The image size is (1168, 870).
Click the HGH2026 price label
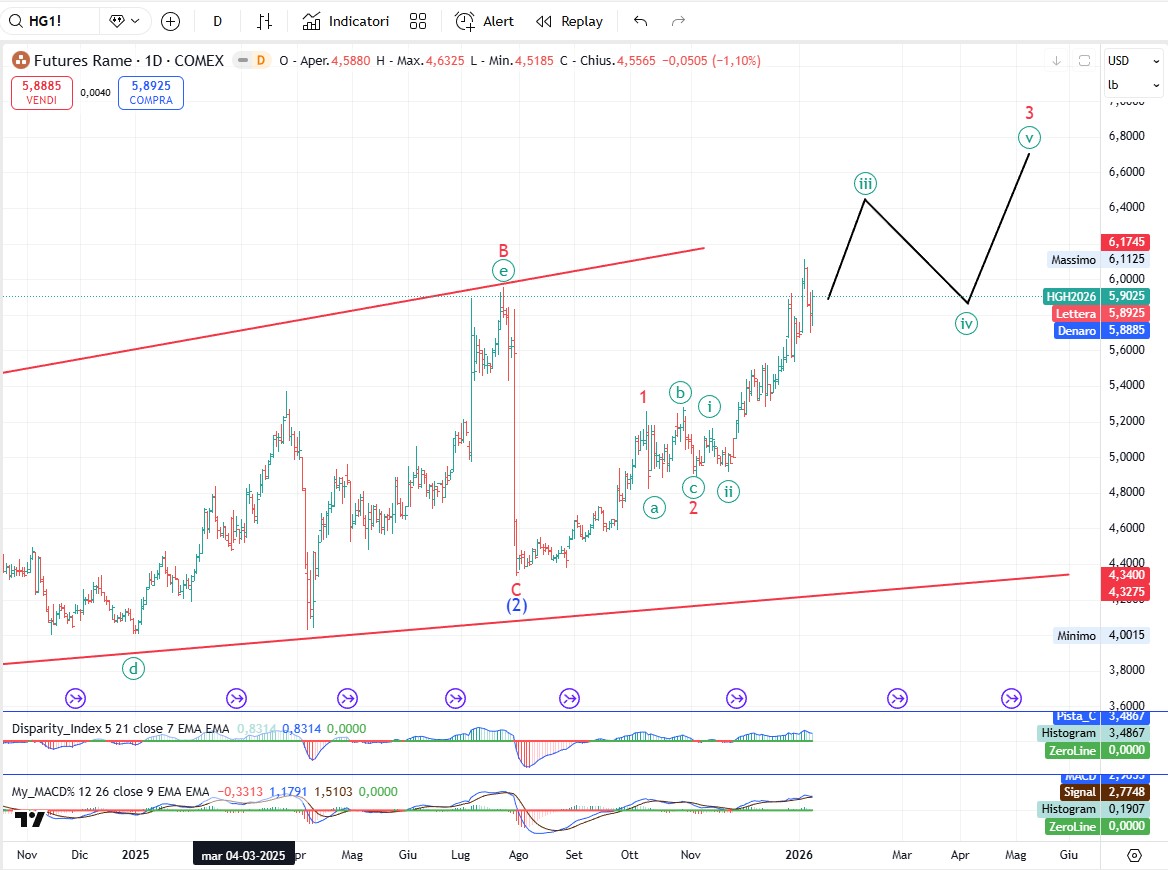(1071, 296)
